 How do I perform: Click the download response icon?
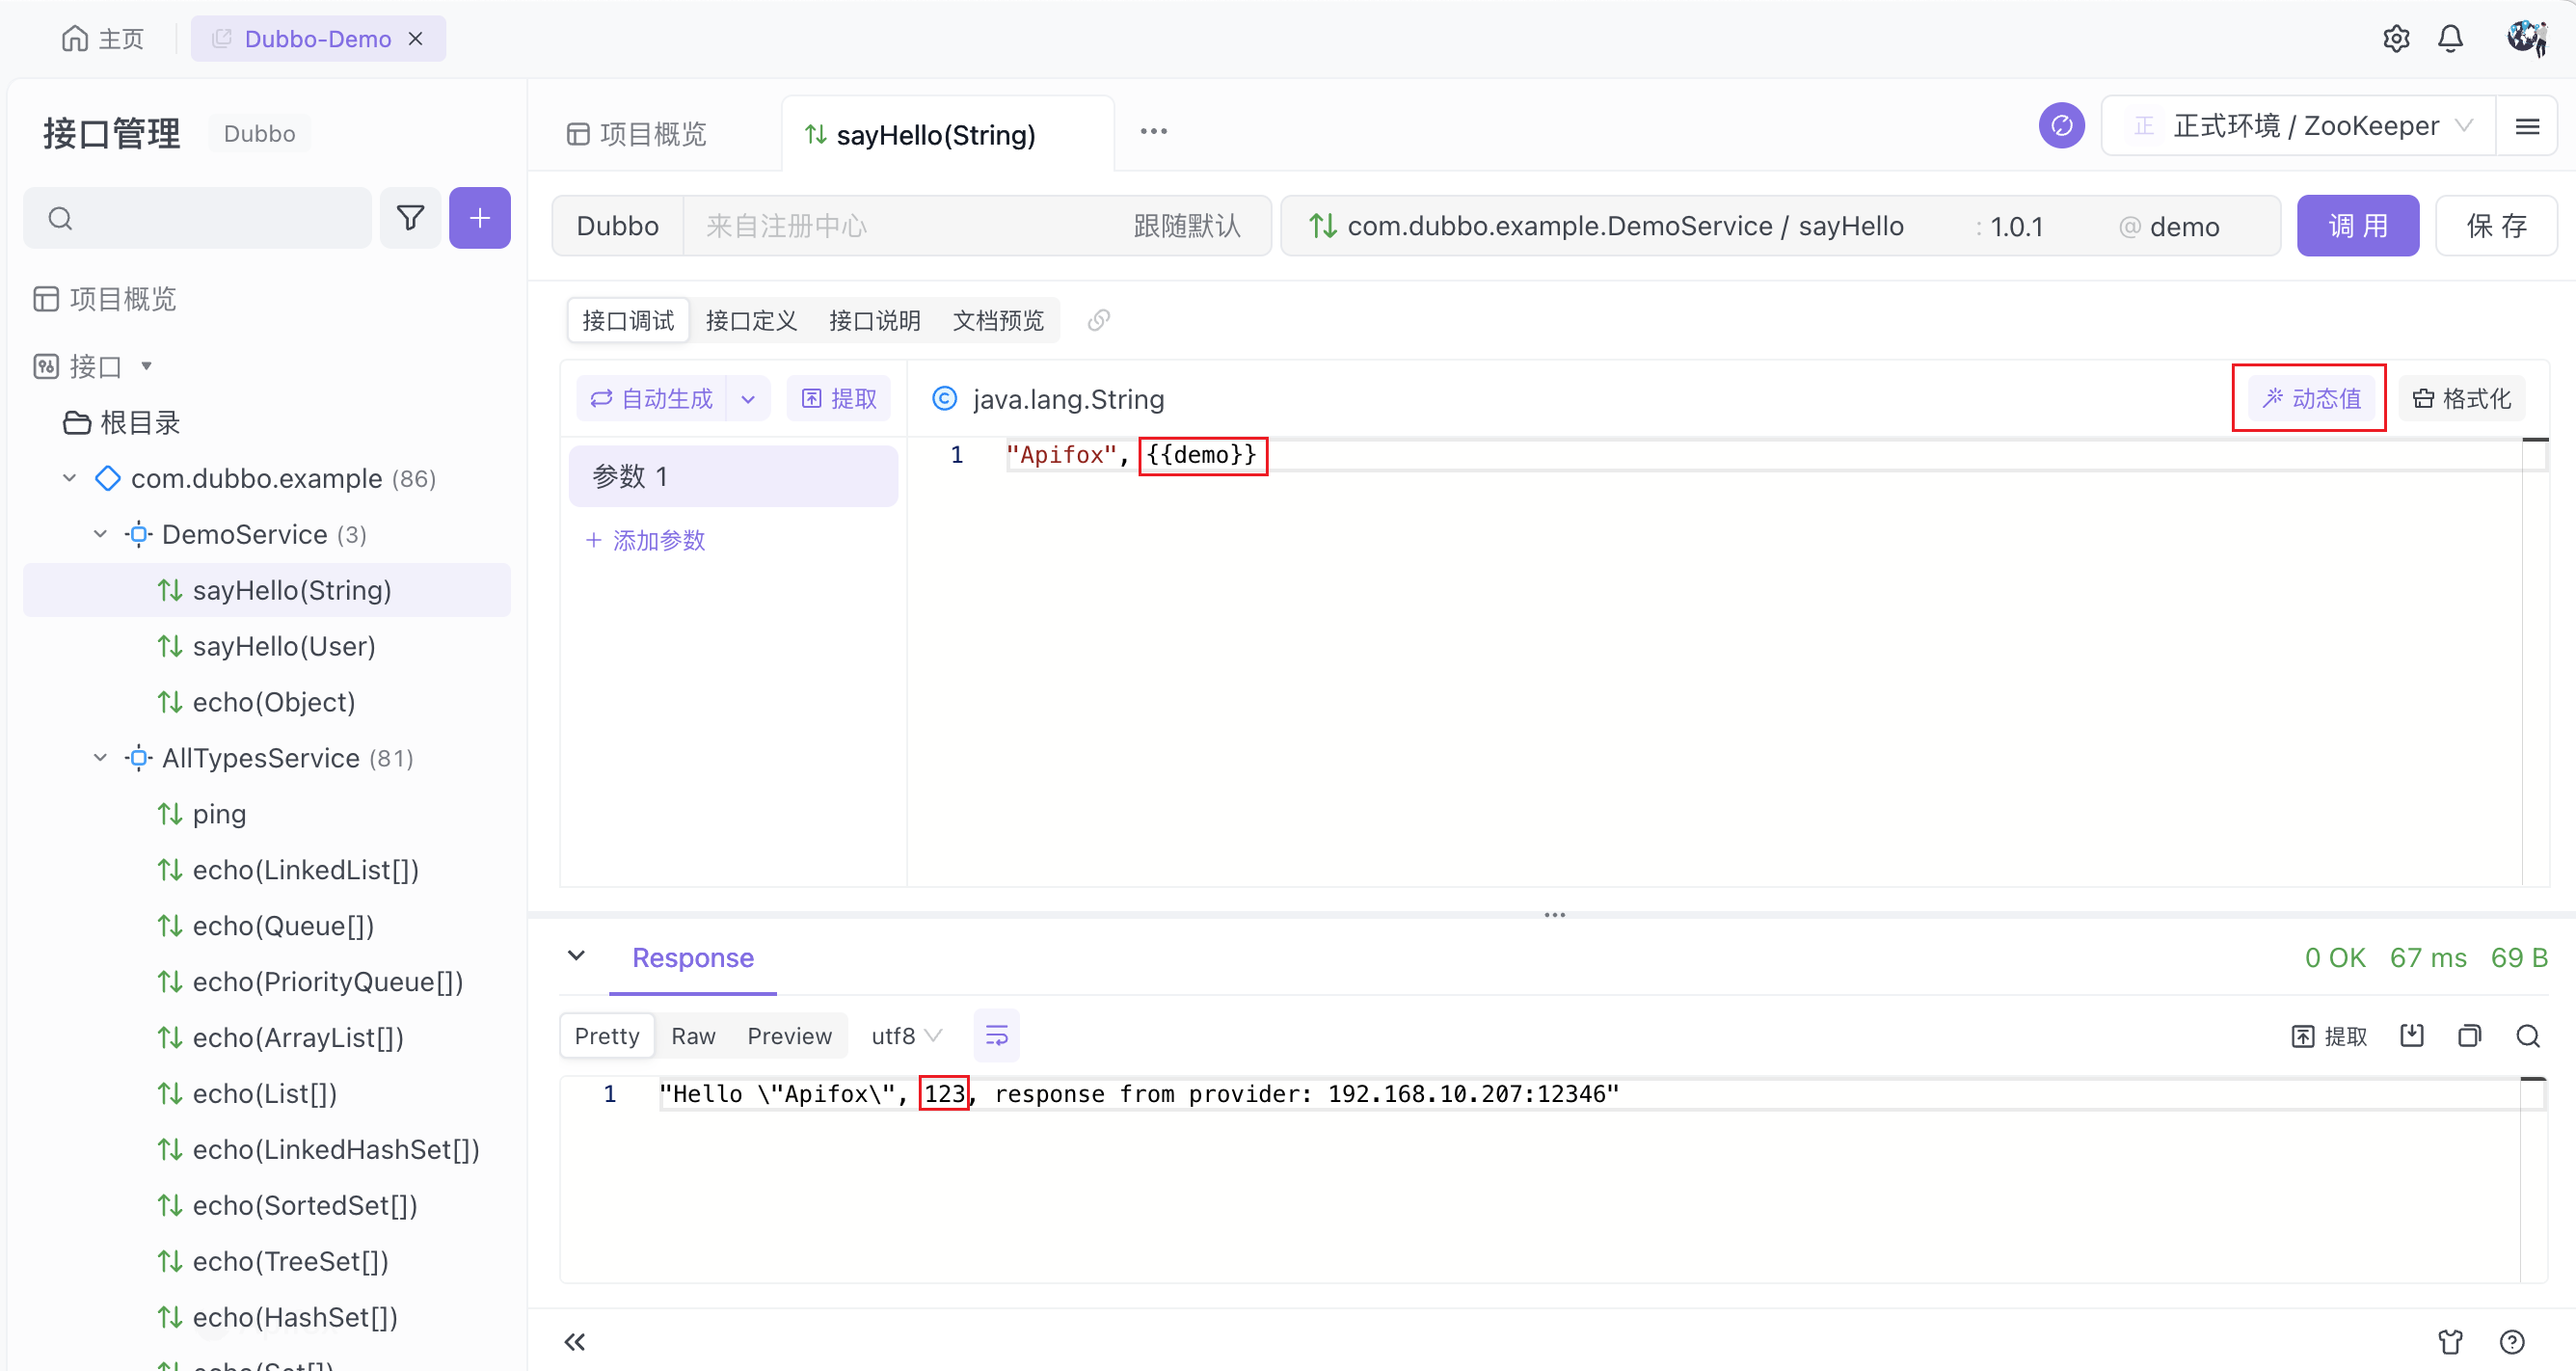pyautogui.click(x=2411, y=1036)
